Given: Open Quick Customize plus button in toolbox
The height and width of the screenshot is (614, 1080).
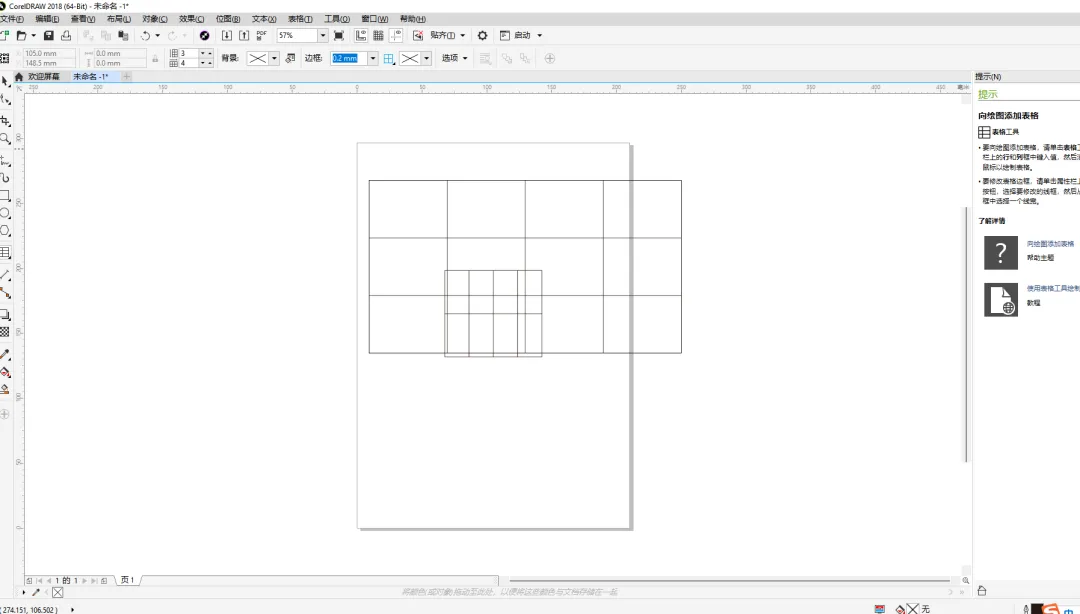Looking at the screenshot, I should (5, 414).
